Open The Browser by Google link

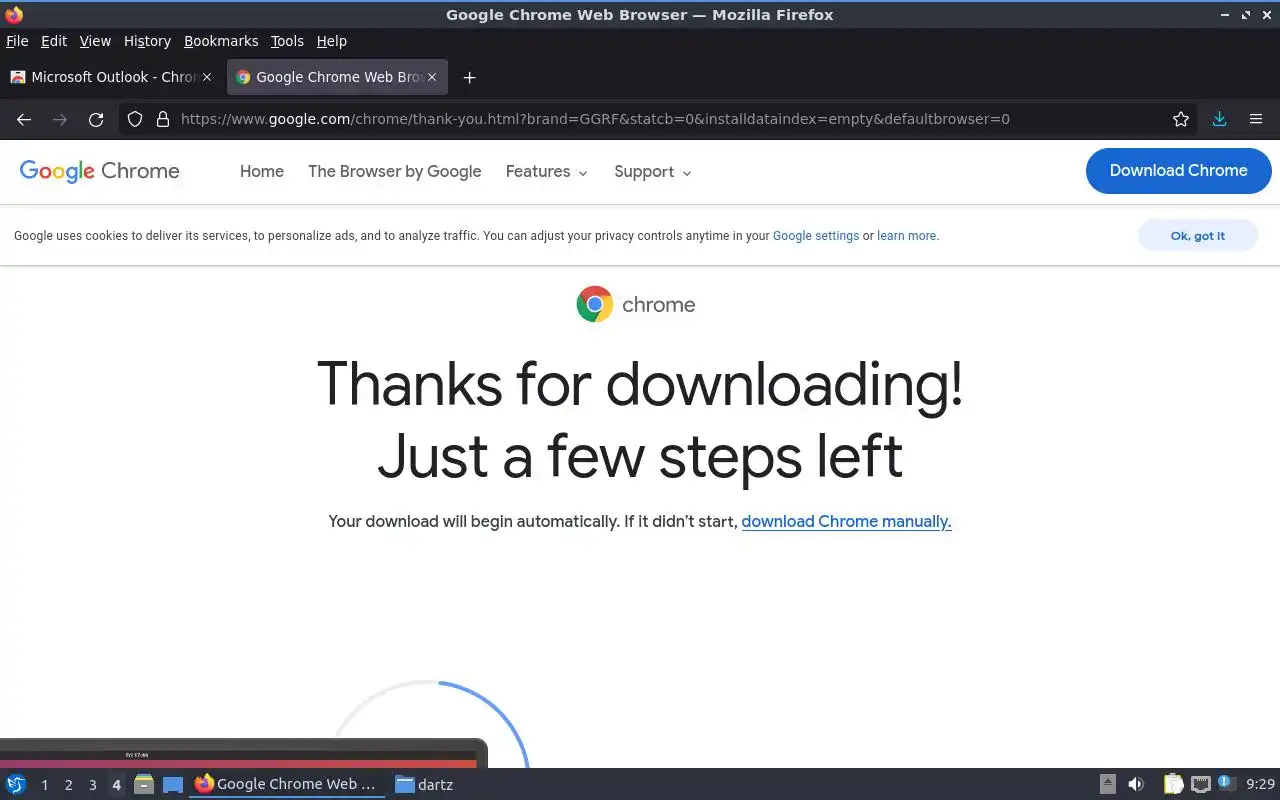[x=395, y=172]
